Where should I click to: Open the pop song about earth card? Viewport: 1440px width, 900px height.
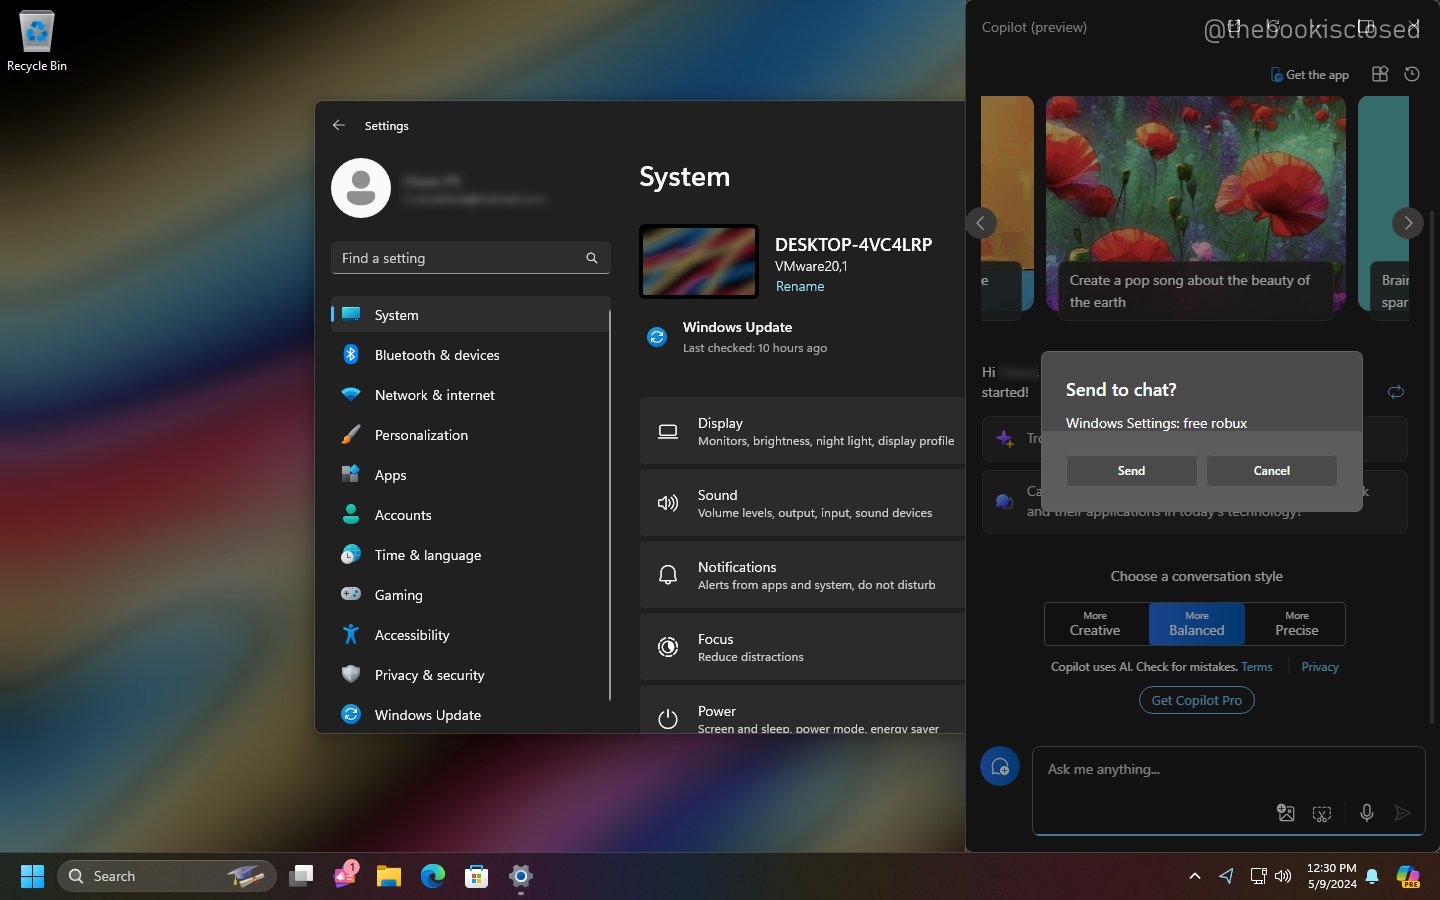tap(1195, 208)
